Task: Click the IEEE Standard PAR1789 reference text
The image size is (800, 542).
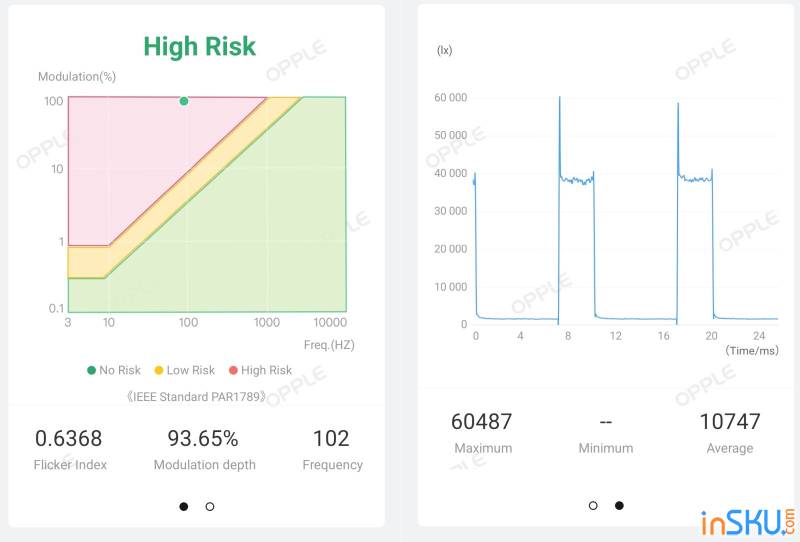Action: point(196,397)
